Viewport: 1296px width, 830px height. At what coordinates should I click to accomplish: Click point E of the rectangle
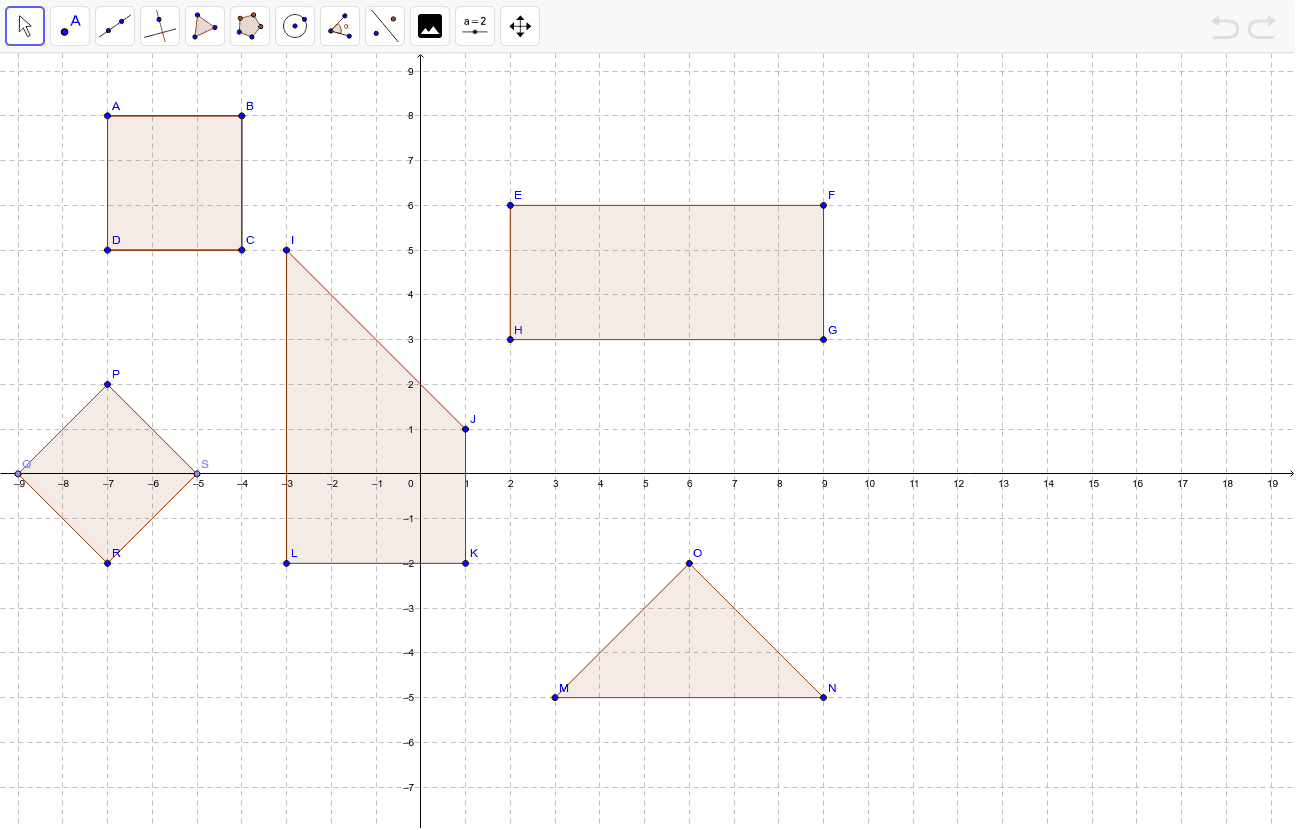[510, 205]
